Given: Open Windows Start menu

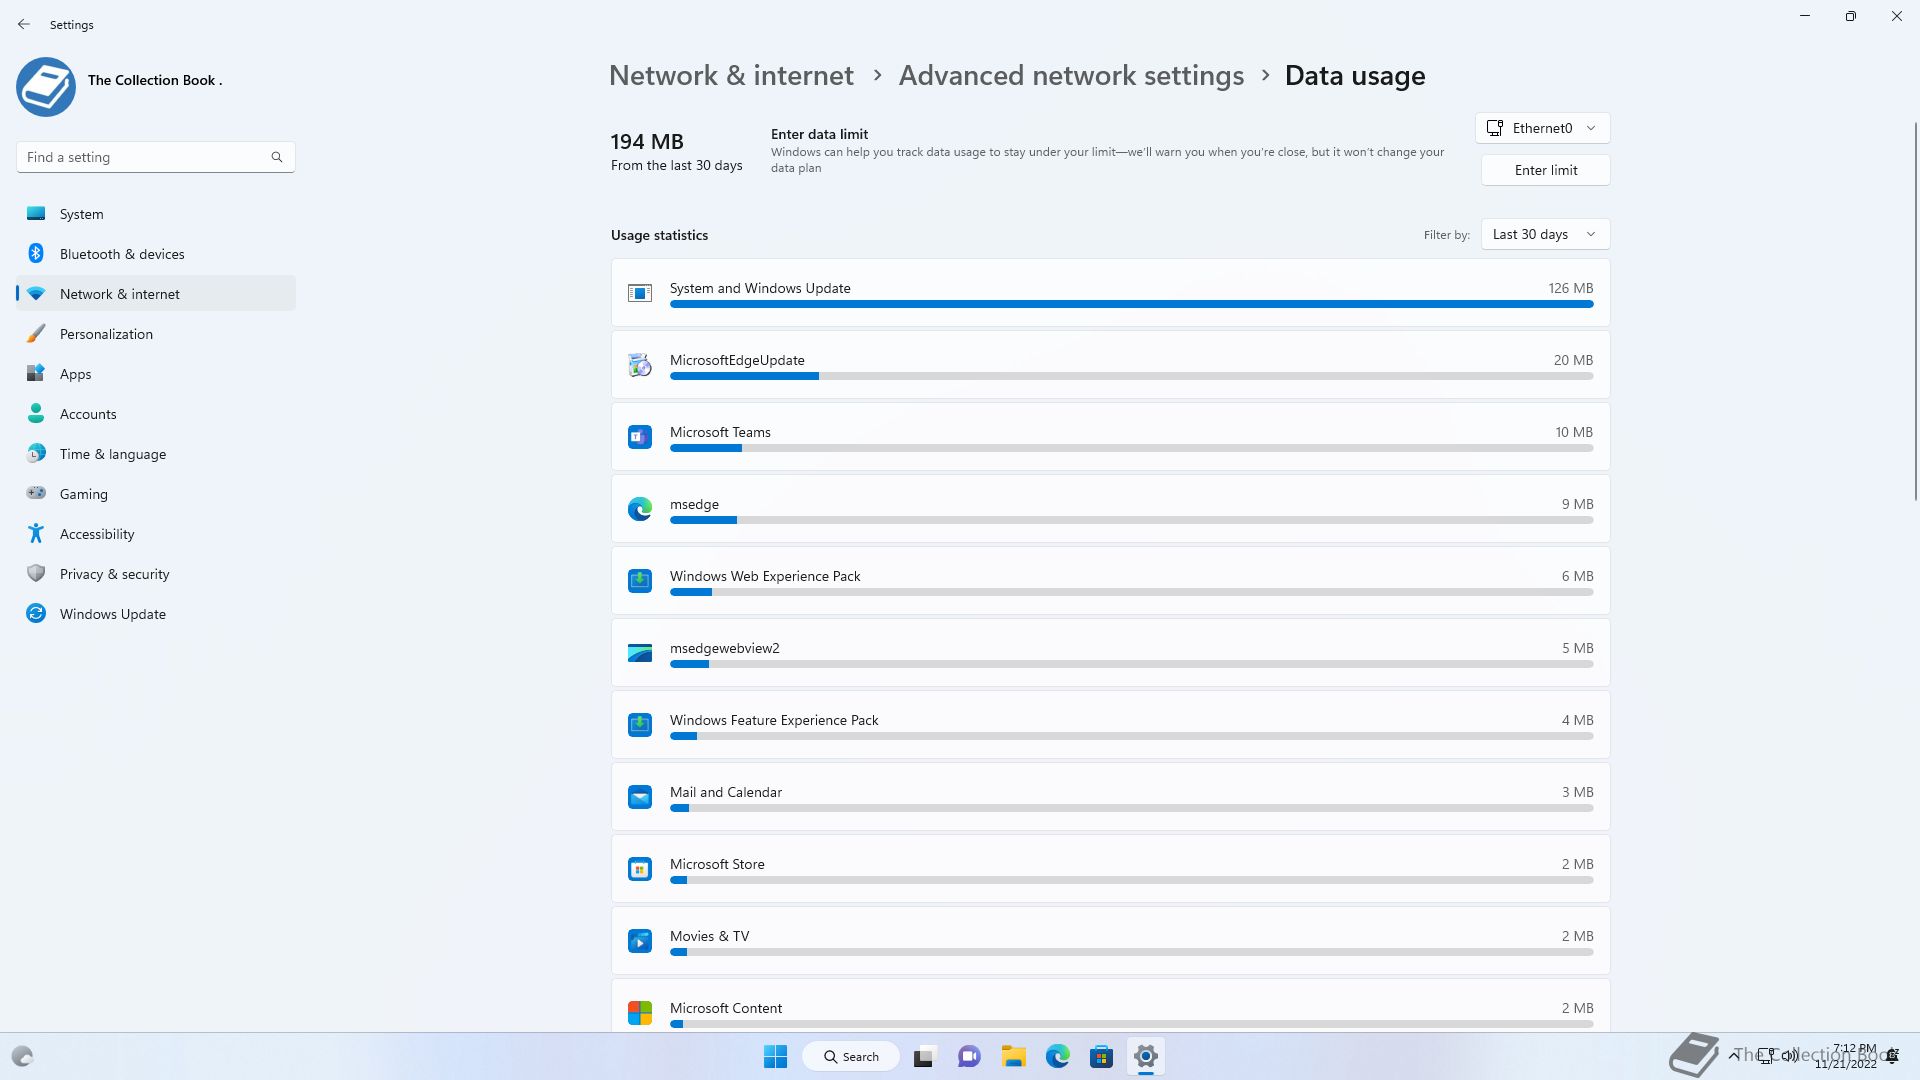Looking at the screenshot, I should click(775, 1056).
